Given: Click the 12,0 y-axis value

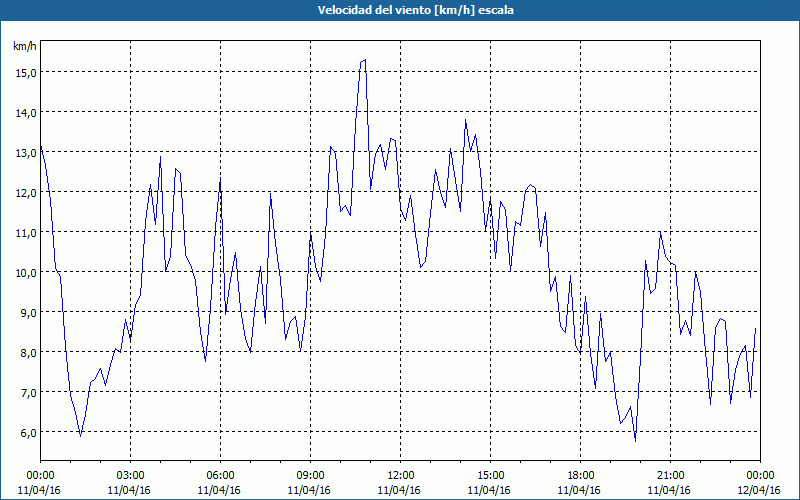Looking at the screenshot, I should point(26,193).
